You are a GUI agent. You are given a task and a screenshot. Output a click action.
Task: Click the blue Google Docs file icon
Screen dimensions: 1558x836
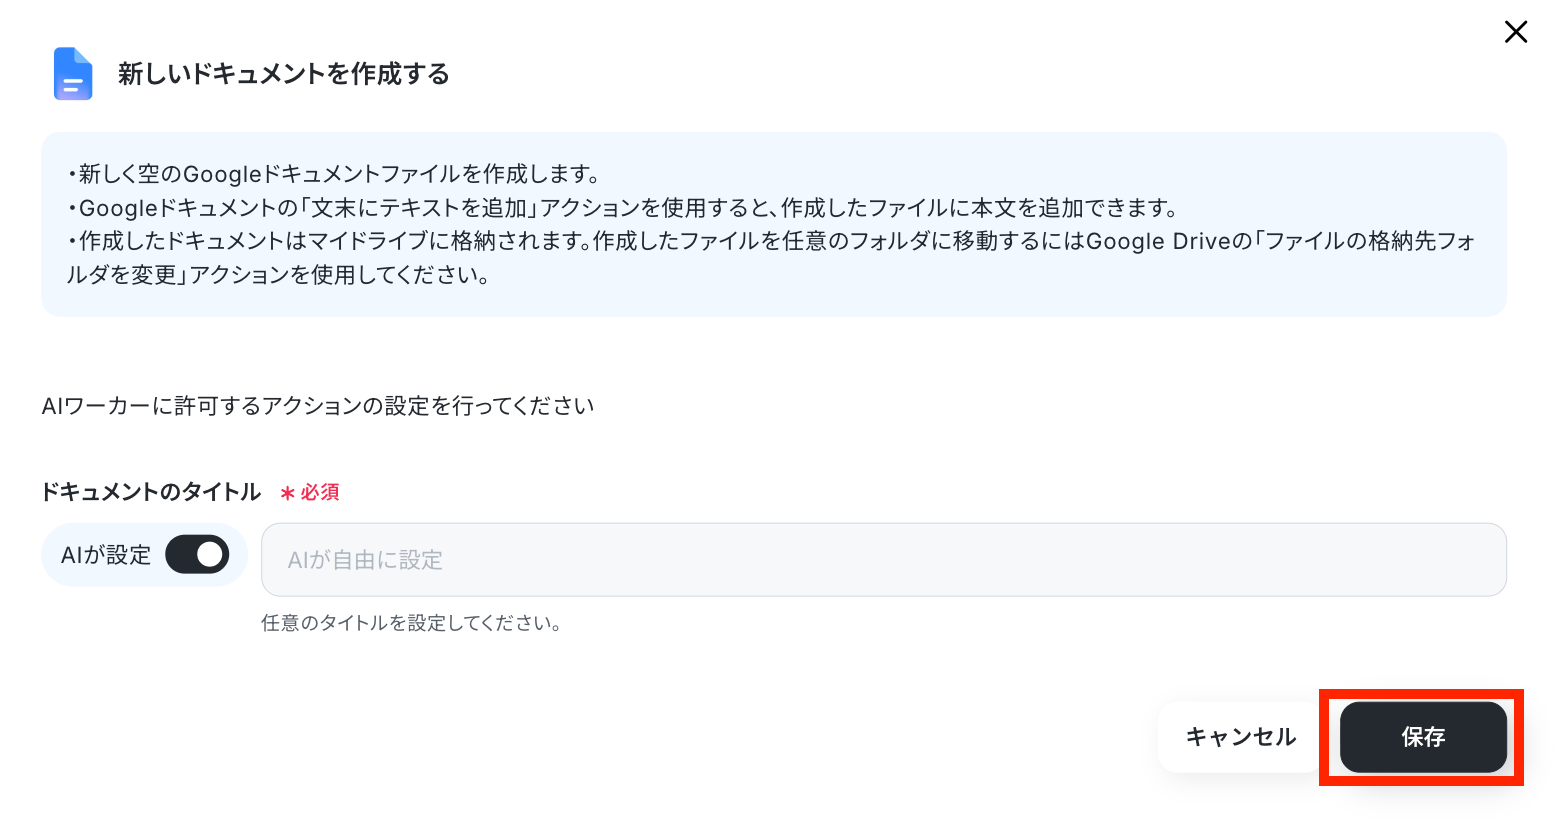tap(73, 74)
